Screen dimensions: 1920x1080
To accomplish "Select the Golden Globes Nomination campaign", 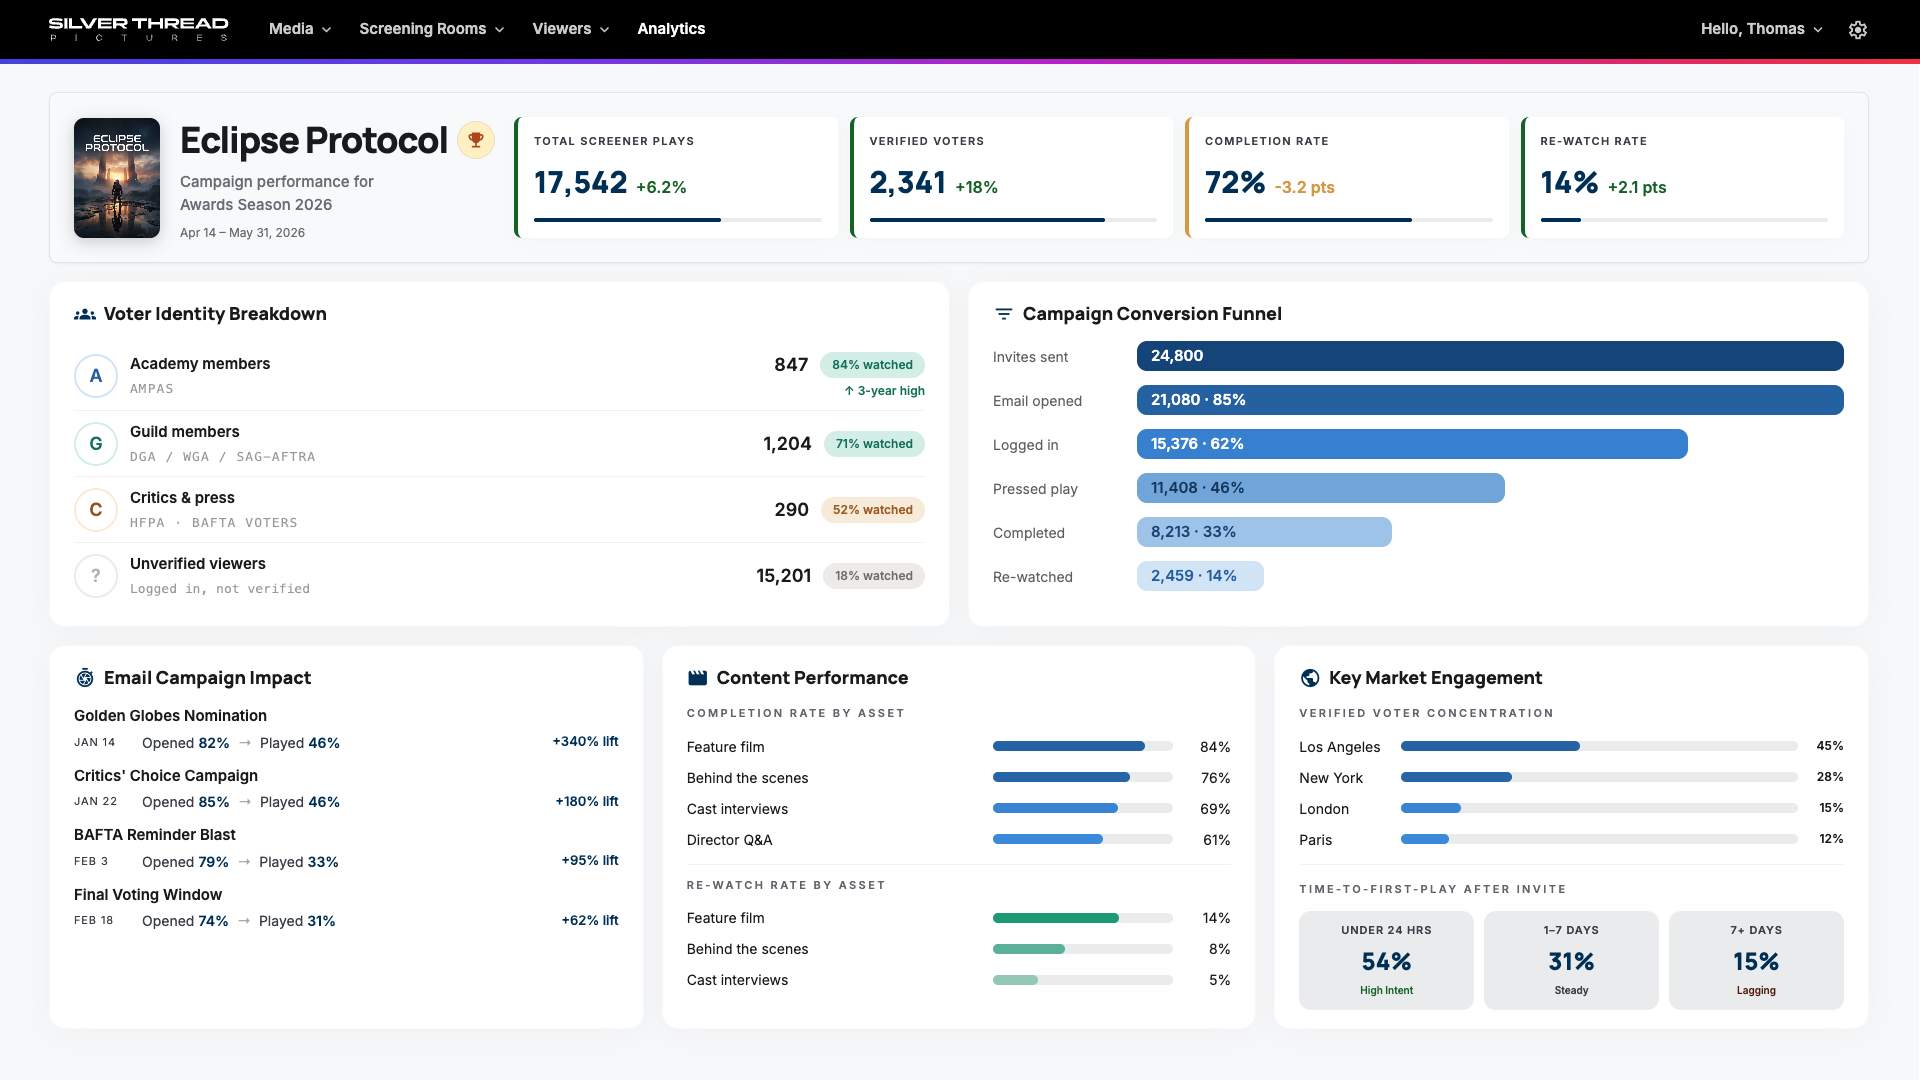I will 346,729.
